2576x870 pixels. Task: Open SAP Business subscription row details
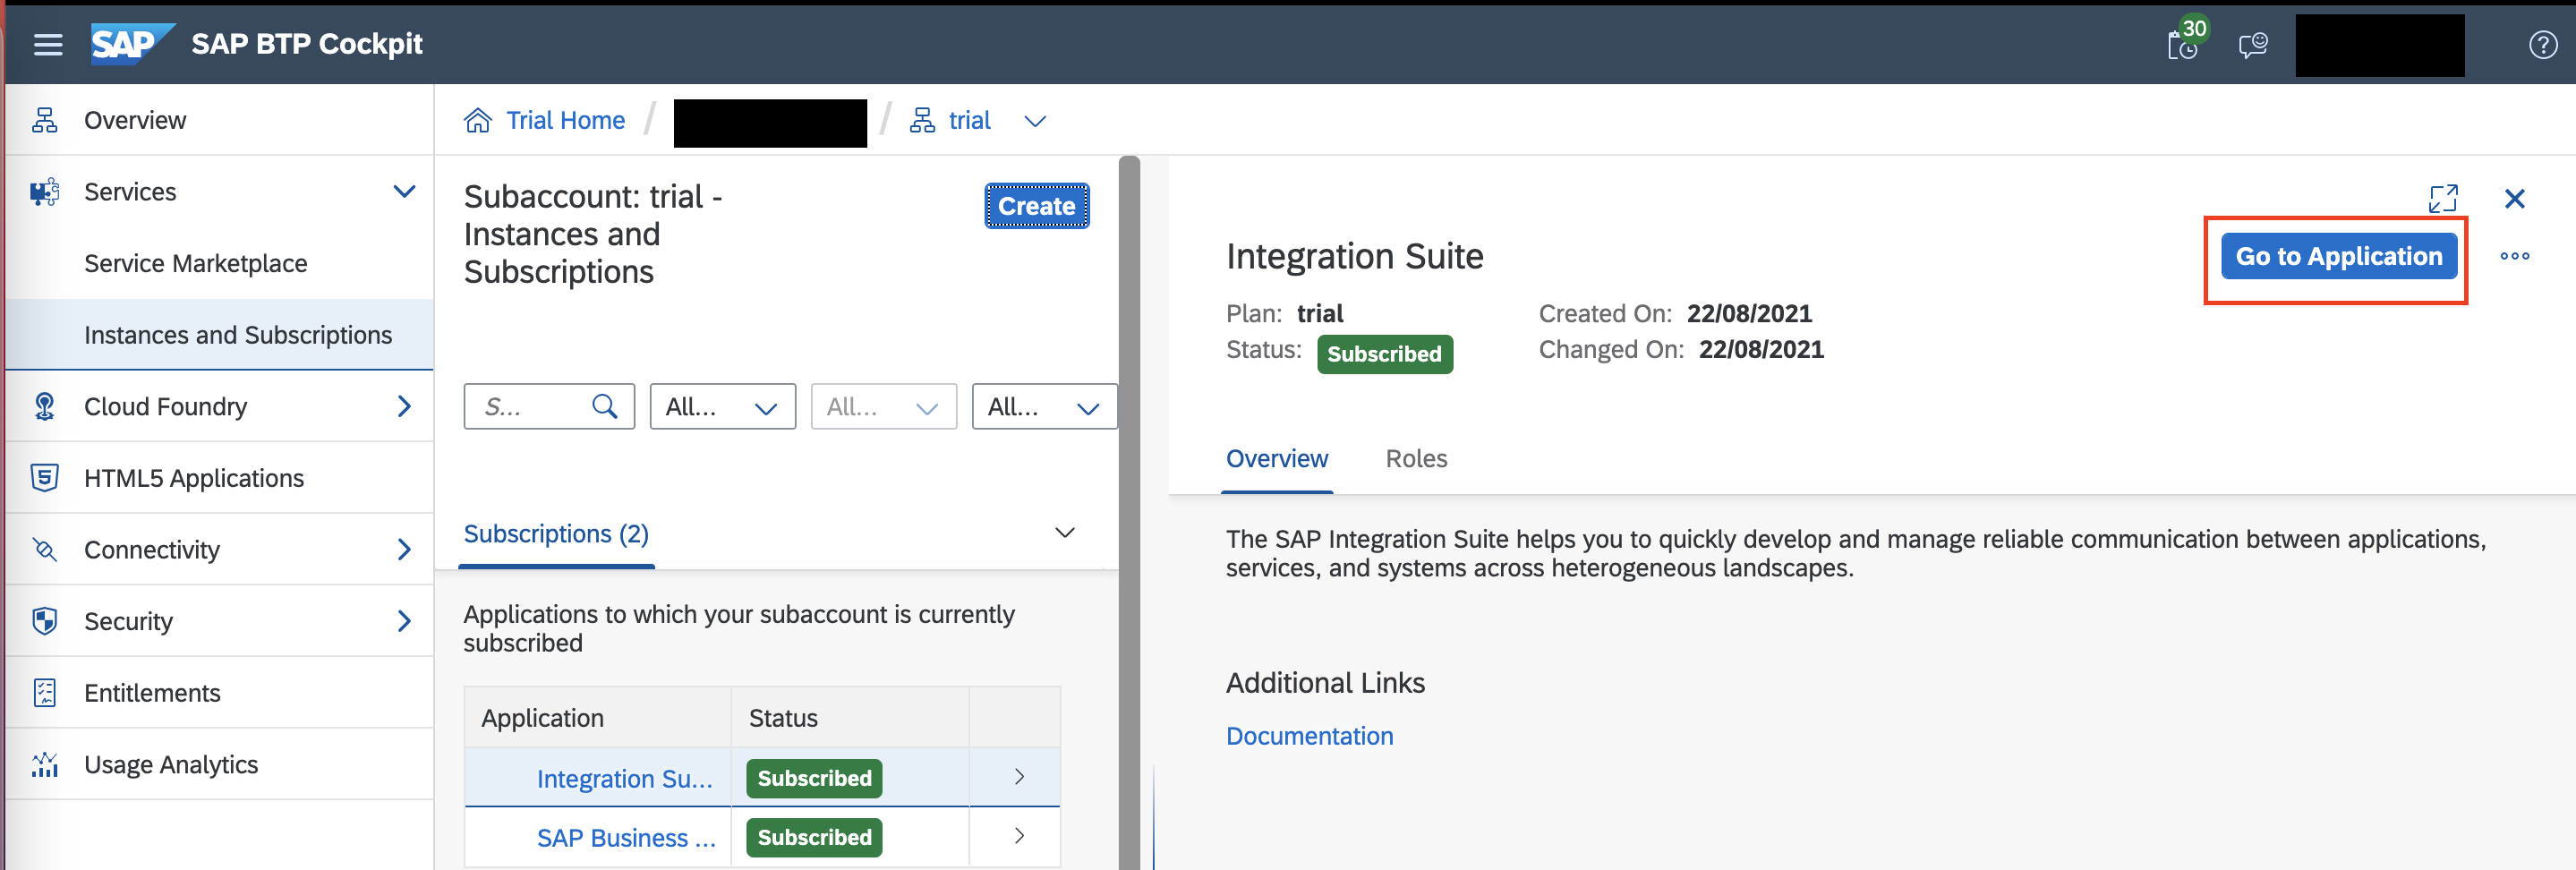pos(1019,836)
